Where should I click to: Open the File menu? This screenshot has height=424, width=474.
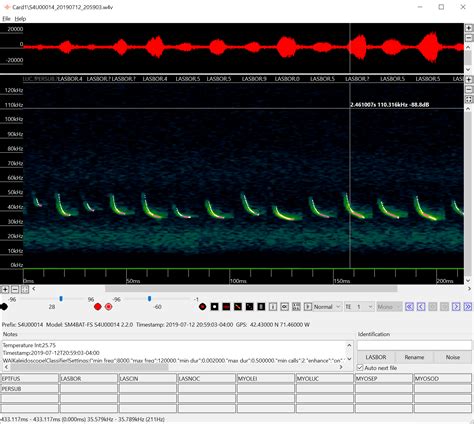[x=6, y=19]
